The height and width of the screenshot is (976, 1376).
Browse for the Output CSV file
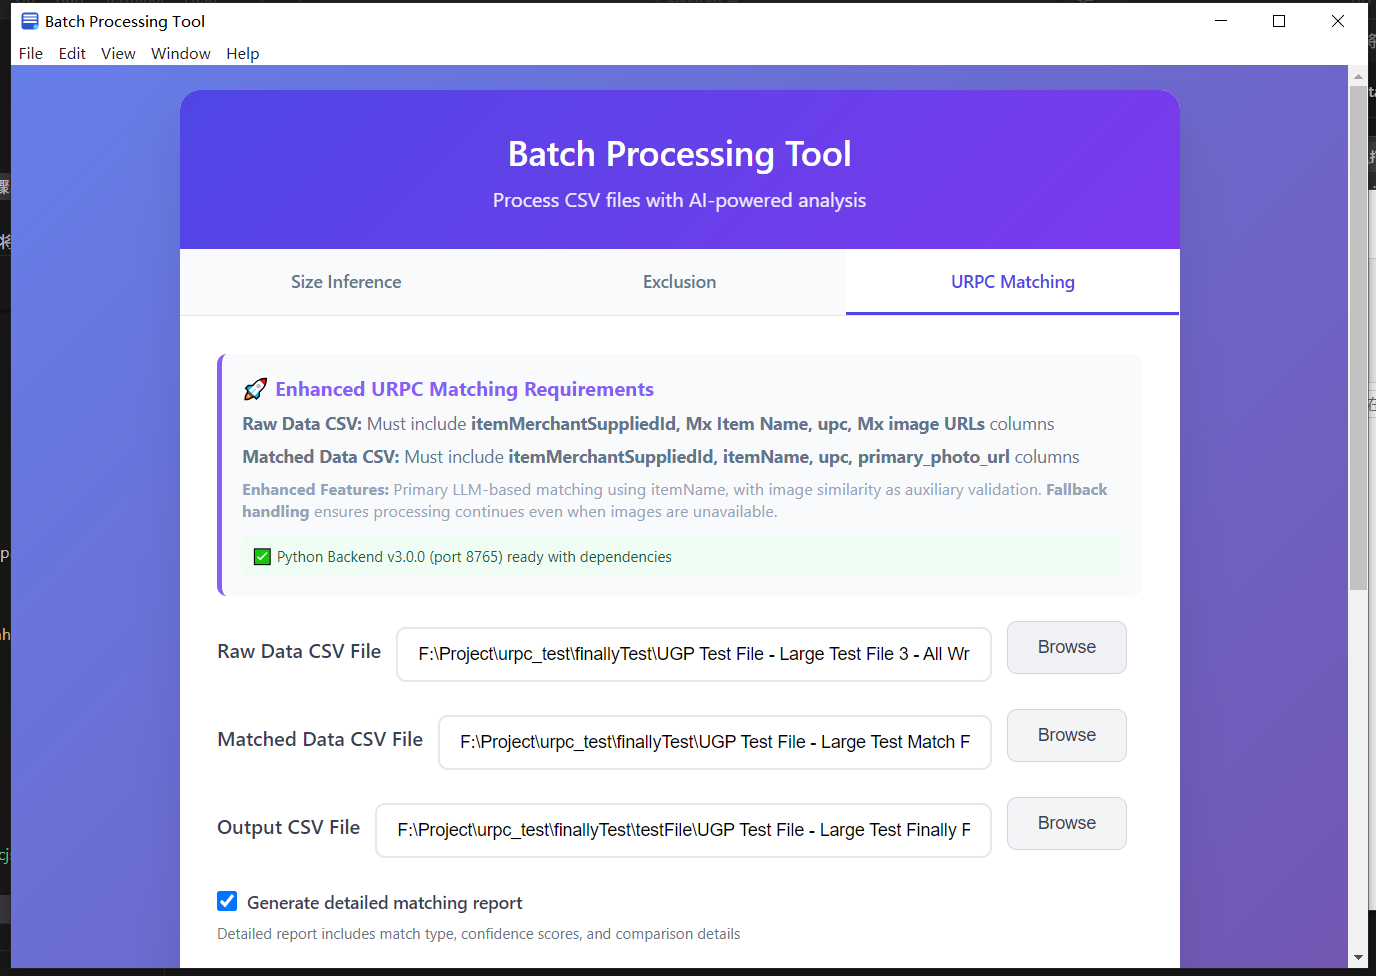click(x=1066, y=823)
